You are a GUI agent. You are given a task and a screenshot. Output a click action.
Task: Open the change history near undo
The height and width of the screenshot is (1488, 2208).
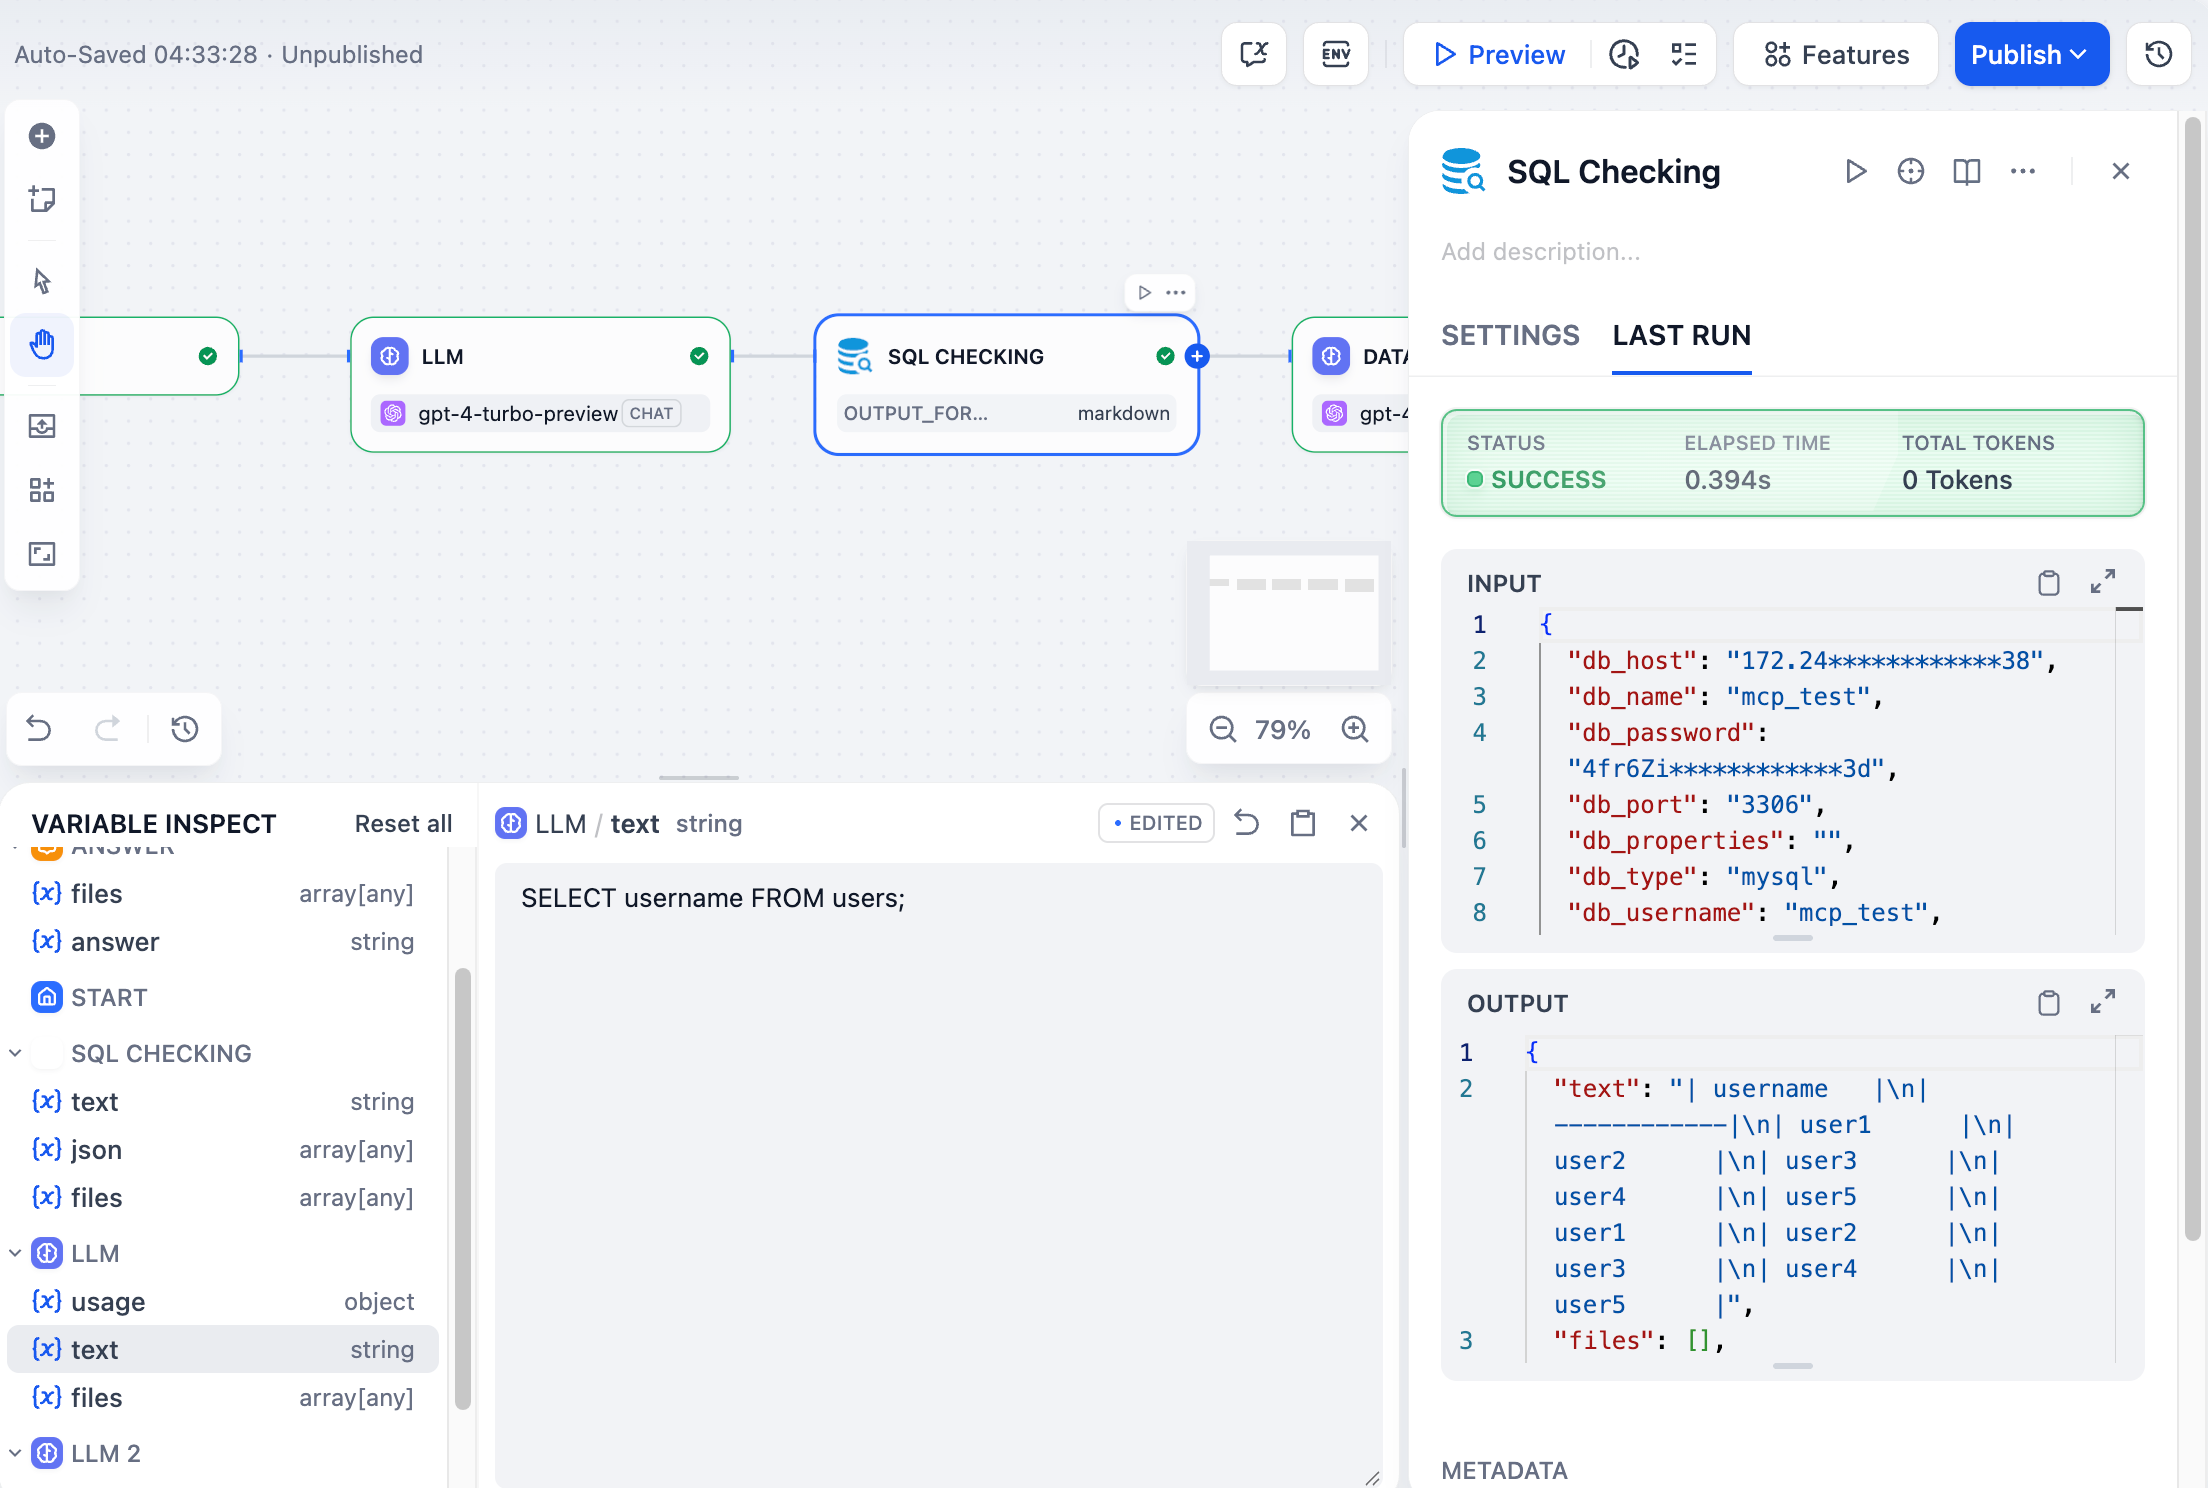pos(184,728)
